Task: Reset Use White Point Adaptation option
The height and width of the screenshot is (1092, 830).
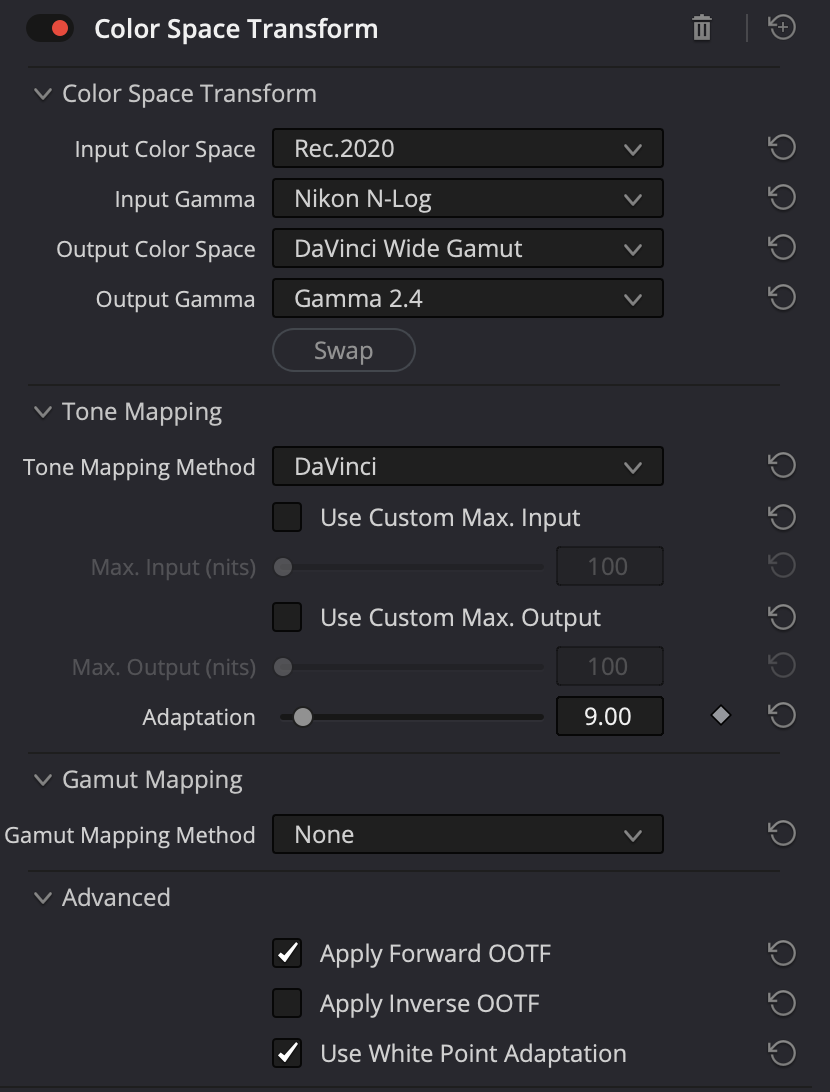Action: 782,1052
